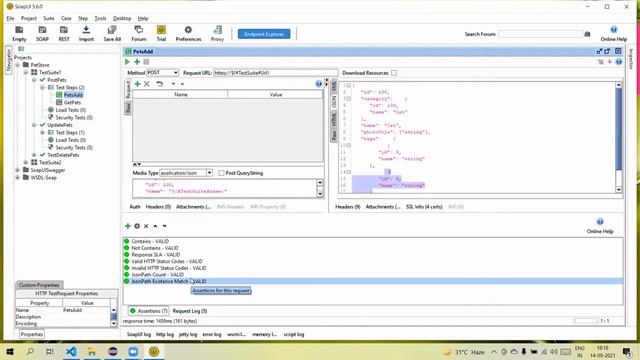640x360 pixels.
Task: Click the Proxy toolbar icon
Action: pos(217,33)
